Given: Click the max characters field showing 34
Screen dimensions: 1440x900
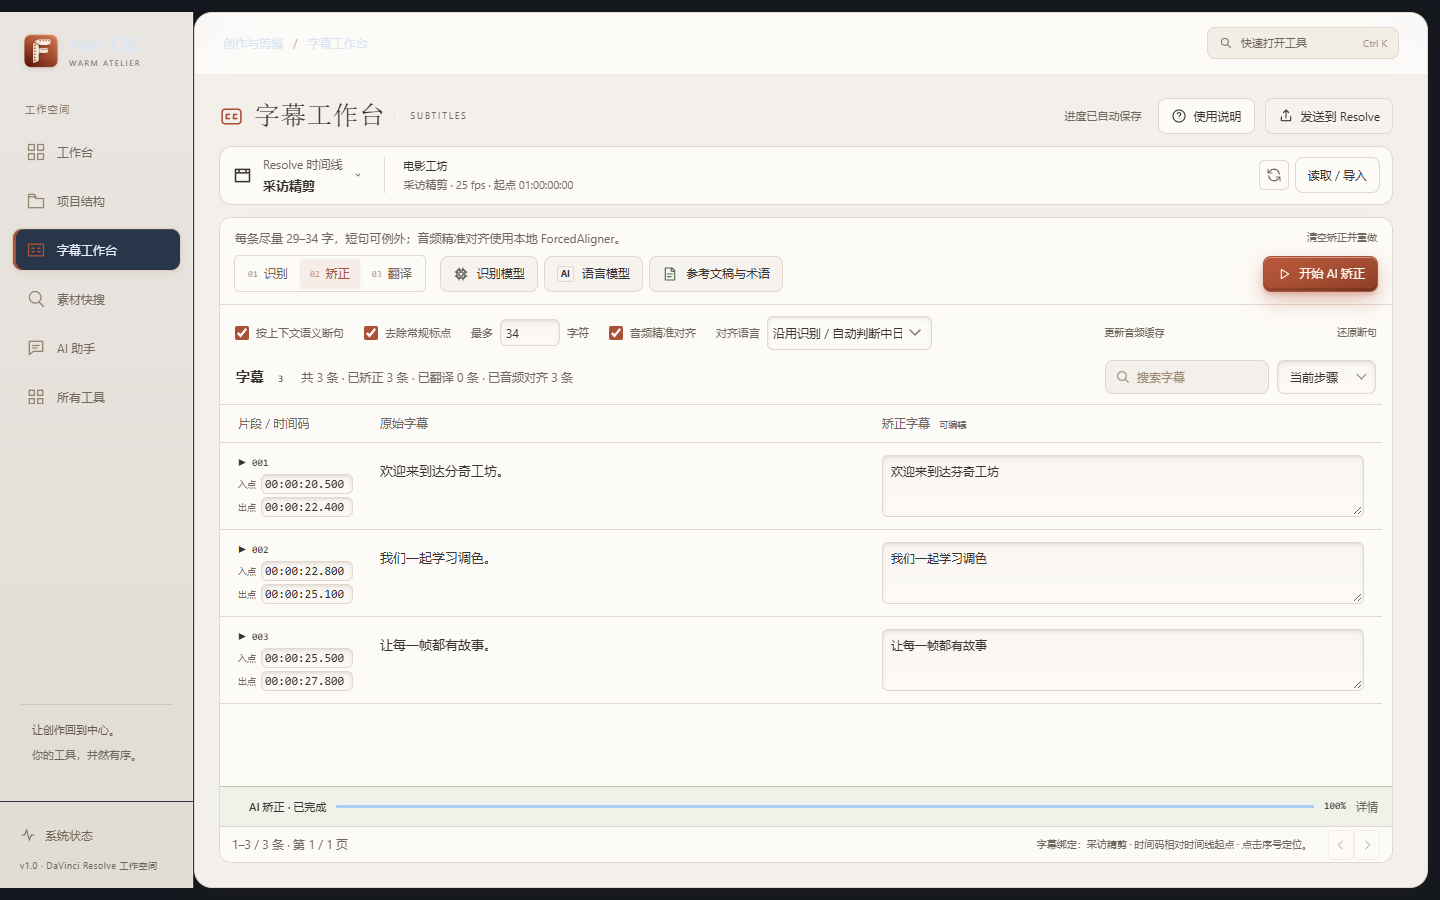Looking at the screenshot, I should tap(530, 333).
